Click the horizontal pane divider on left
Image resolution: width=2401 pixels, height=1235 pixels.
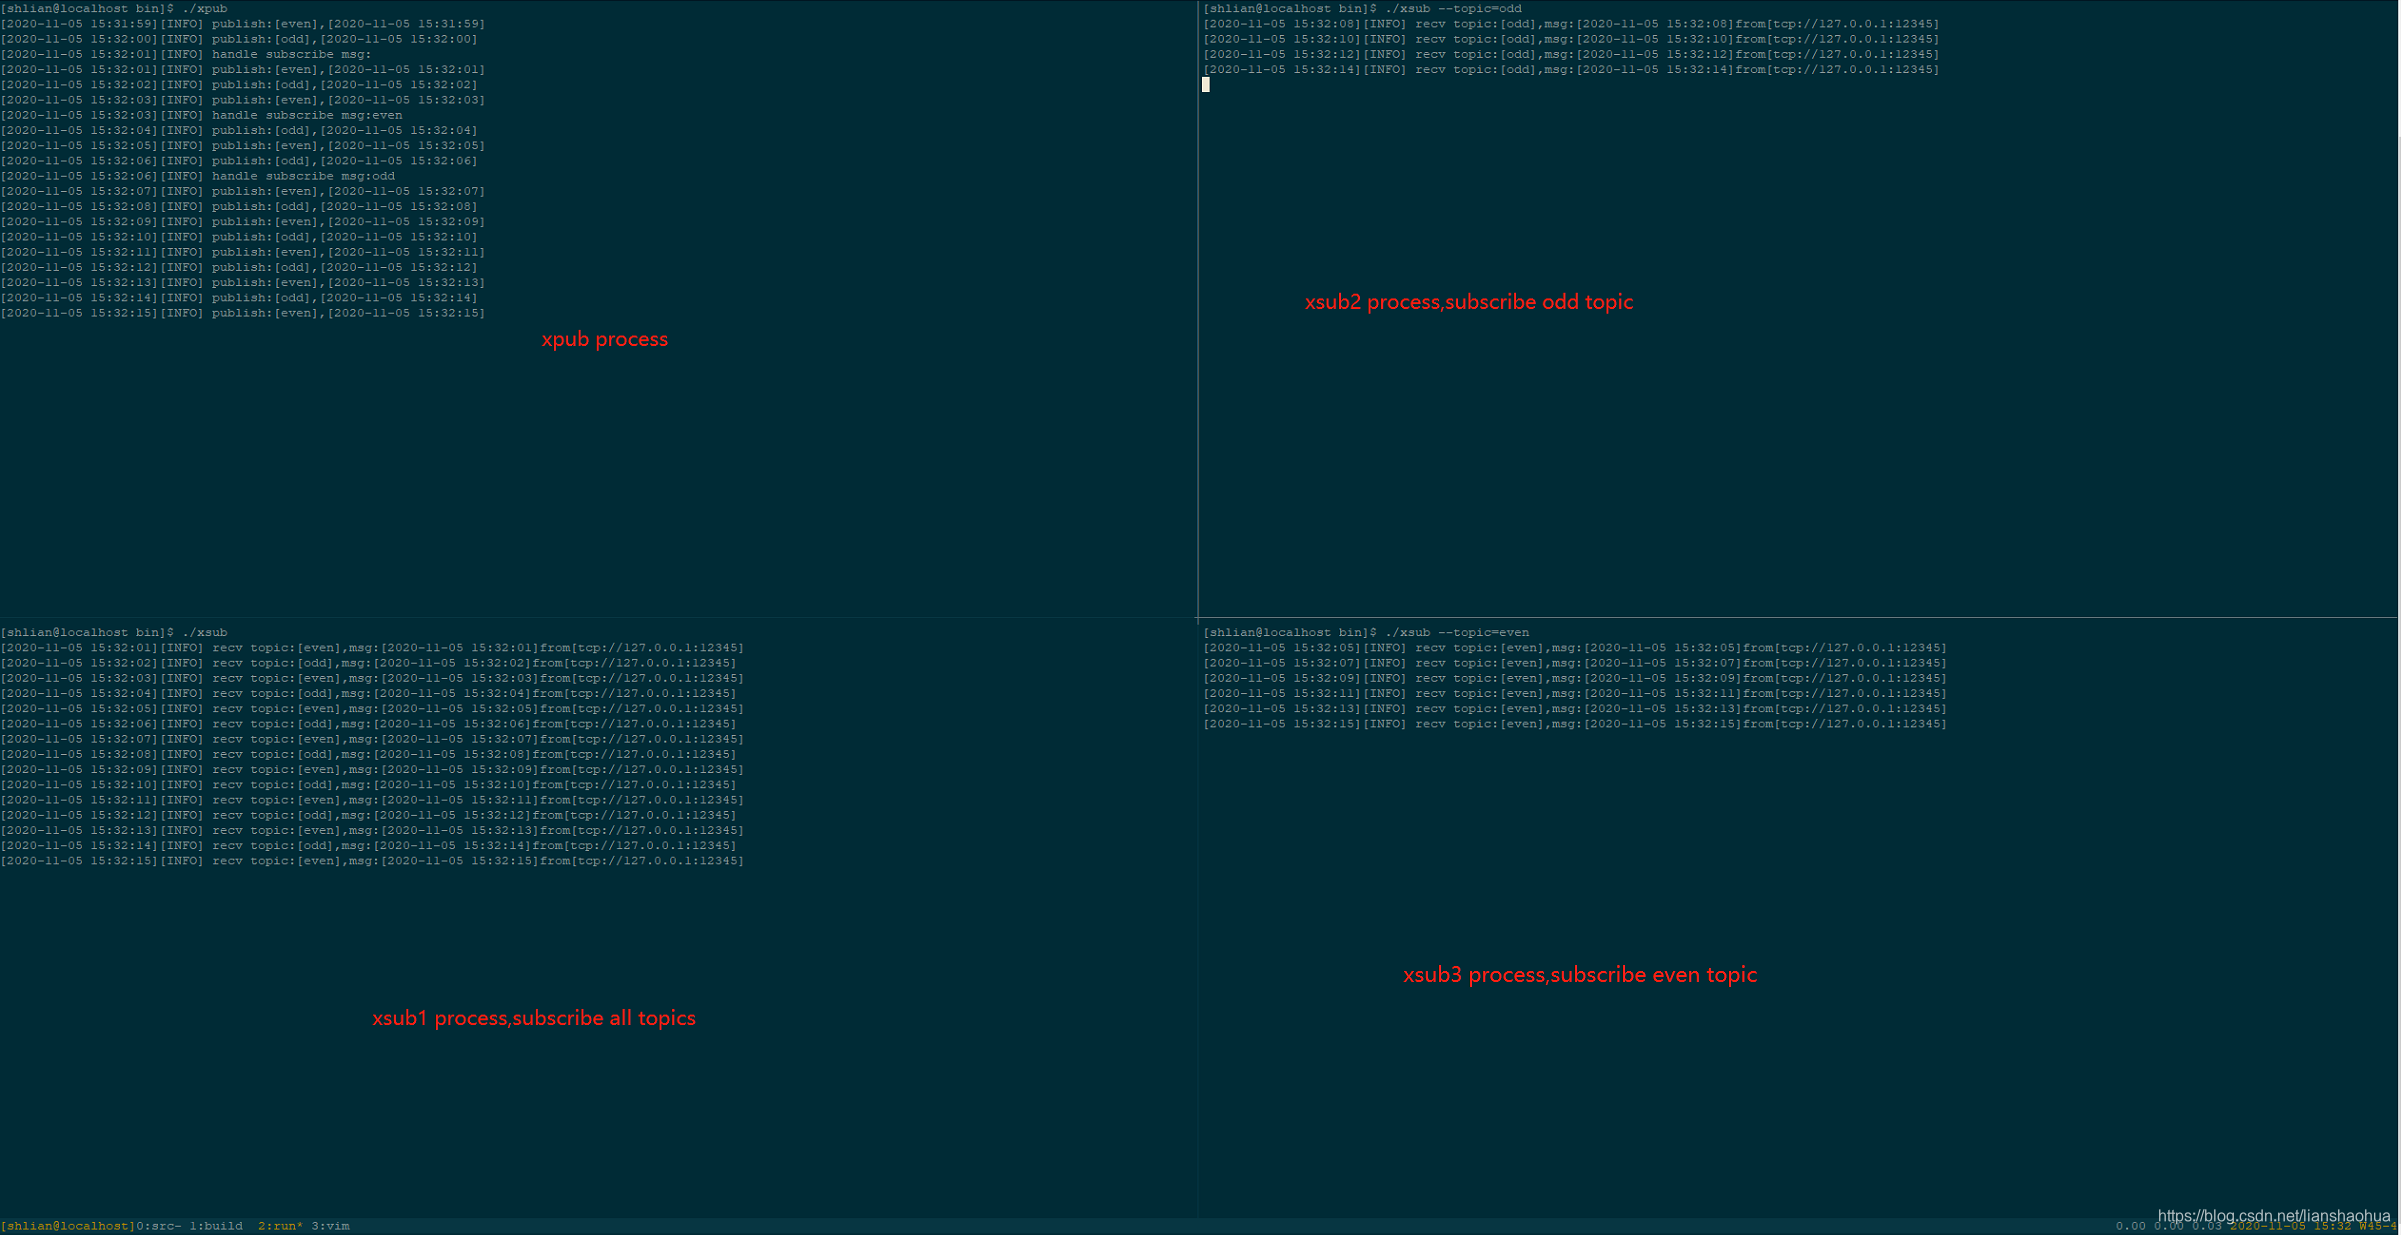[x=600, y=618]
